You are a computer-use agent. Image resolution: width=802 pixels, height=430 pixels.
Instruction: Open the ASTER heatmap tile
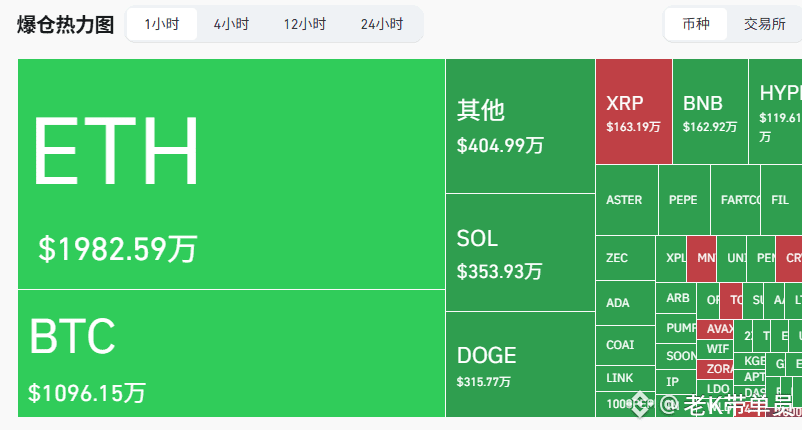coord(627,200)
